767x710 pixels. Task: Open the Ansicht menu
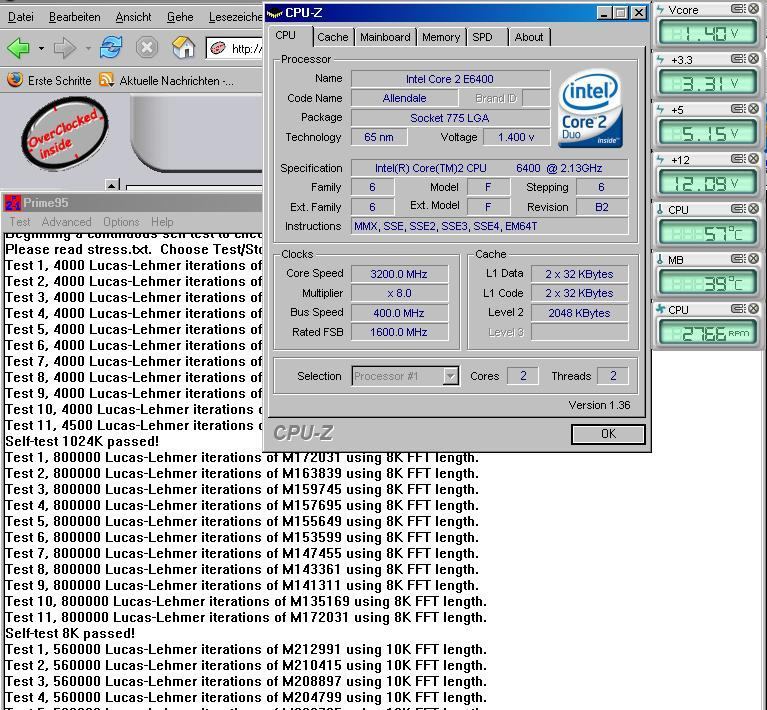133,17
